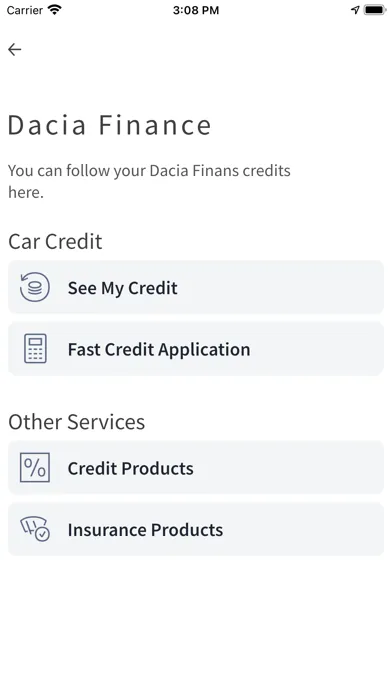Click the percent icon for Credit Products
The image size is (392, 696).
click(35, 467)
